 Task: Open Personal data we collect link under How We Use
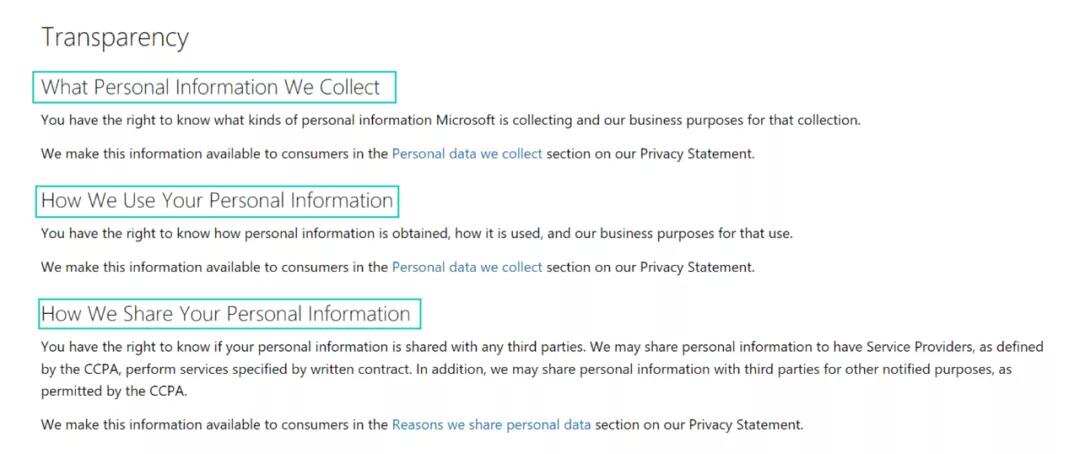[467, 267]
